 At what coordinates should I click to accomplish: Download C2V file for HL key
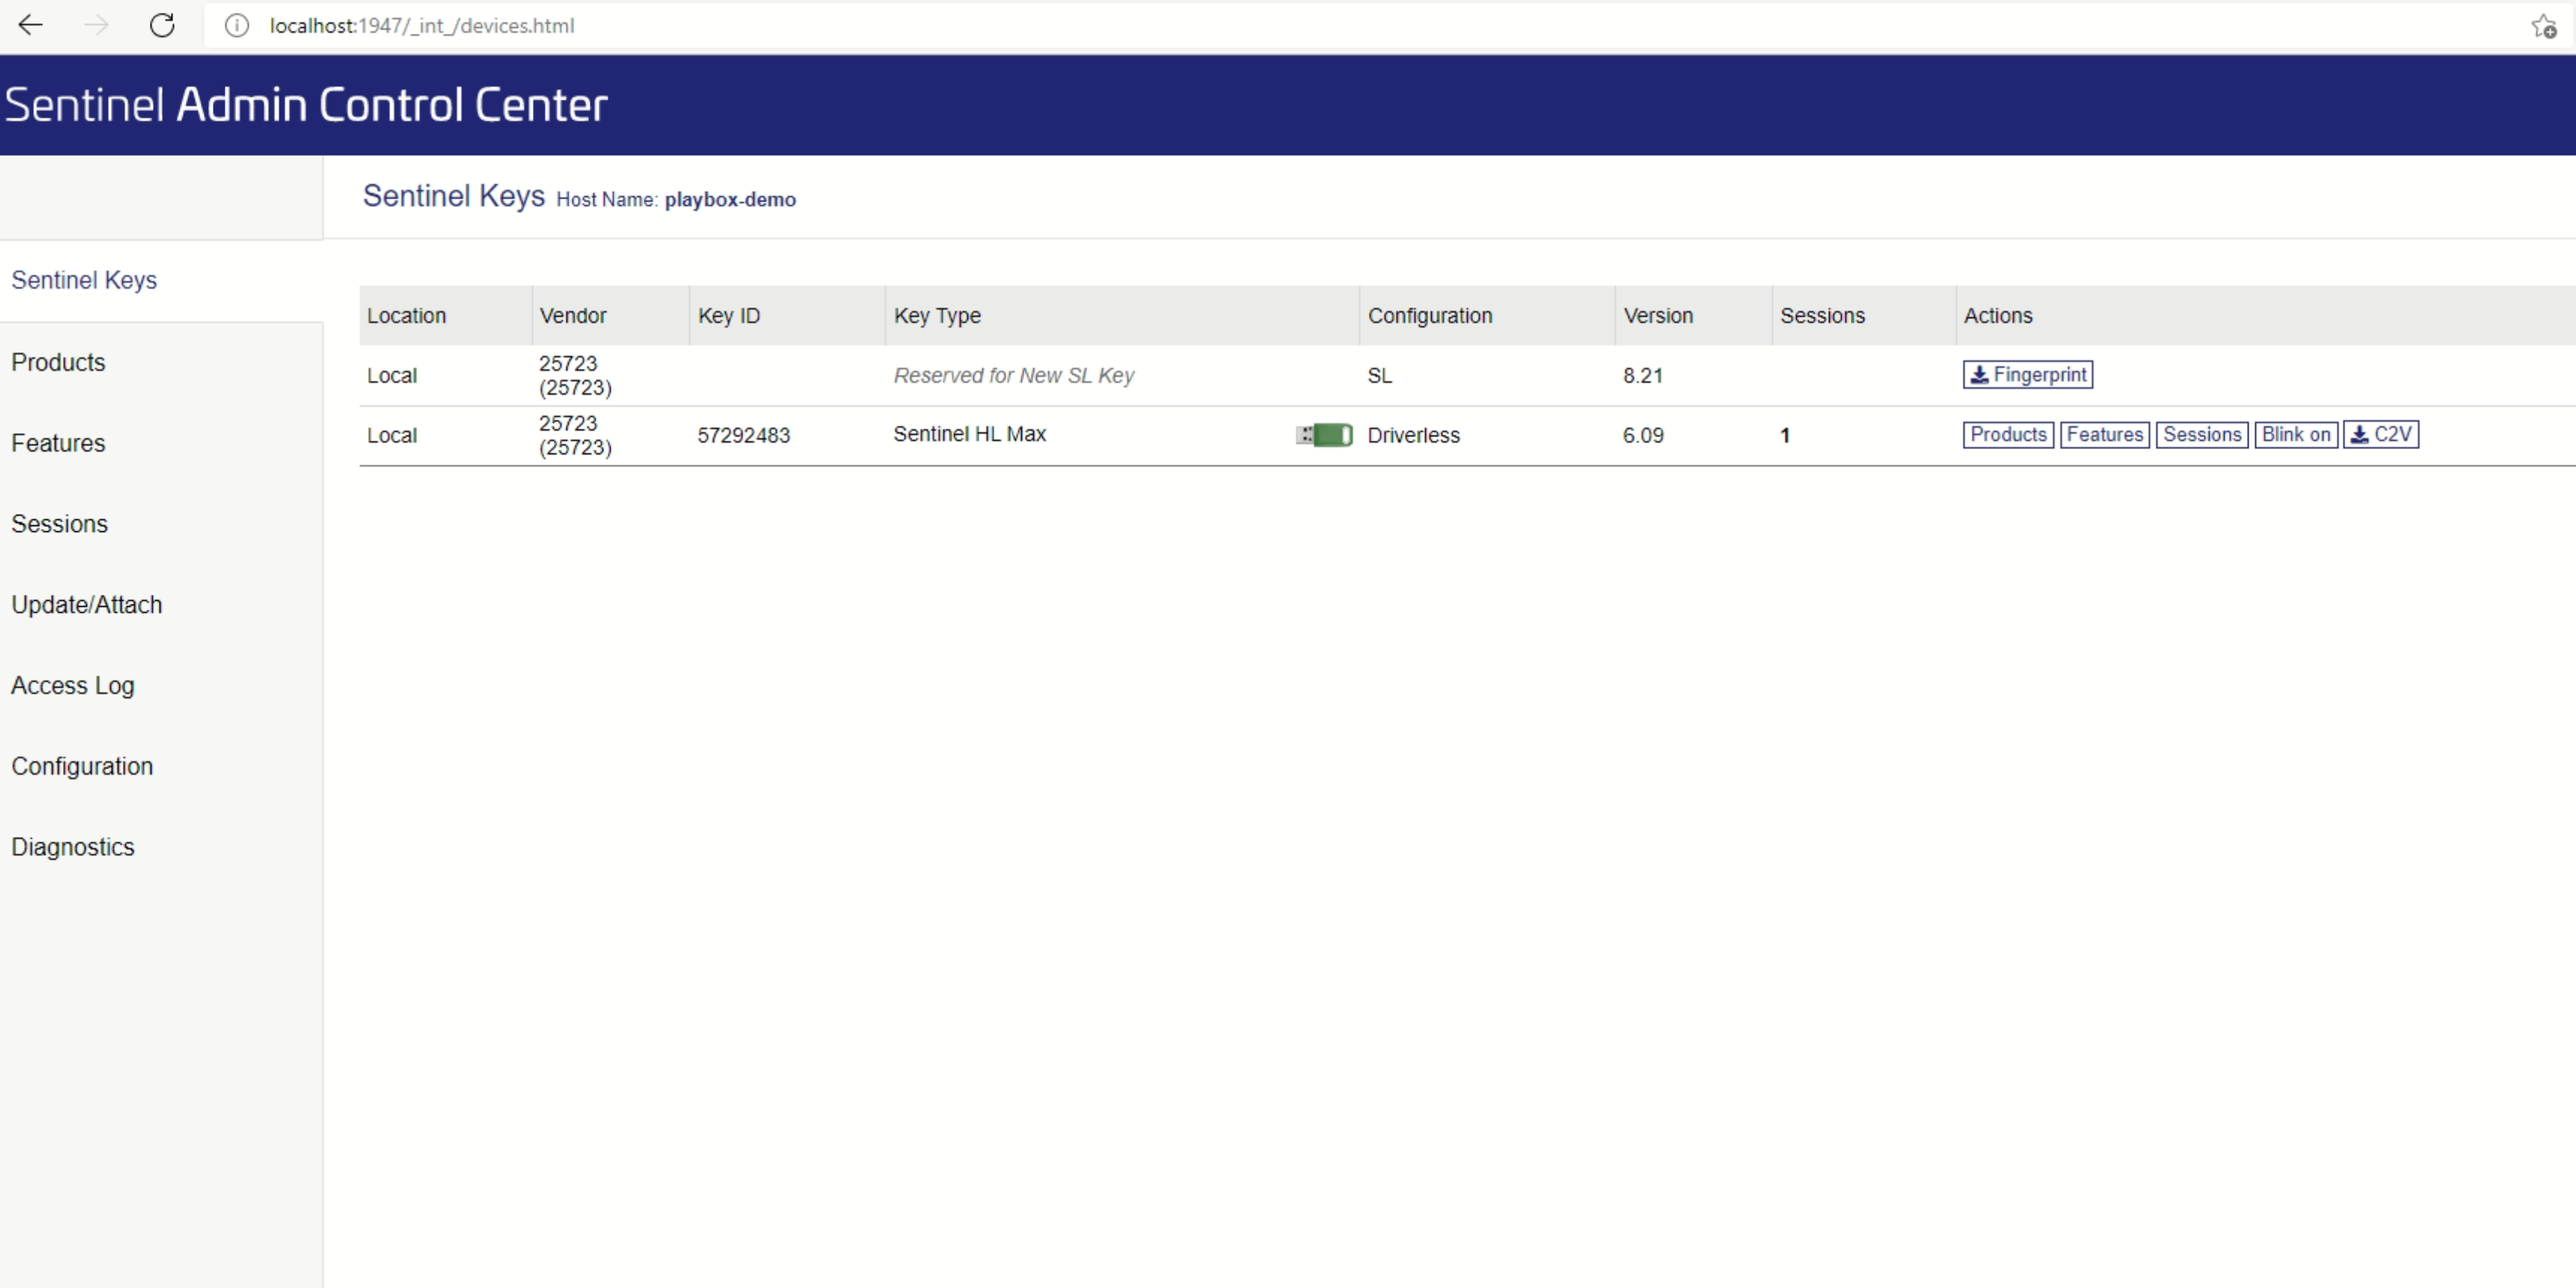(2380, 435)
